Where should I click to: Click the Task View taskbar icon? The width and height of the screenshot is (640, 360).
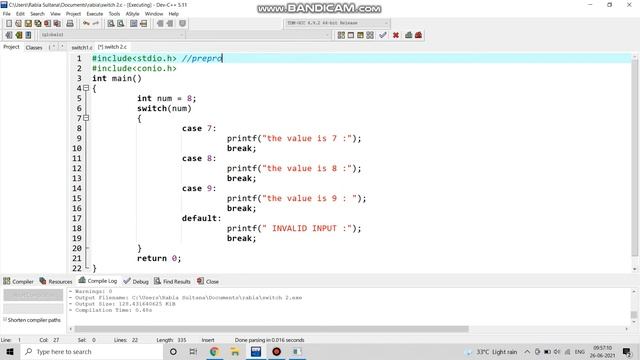193,351
